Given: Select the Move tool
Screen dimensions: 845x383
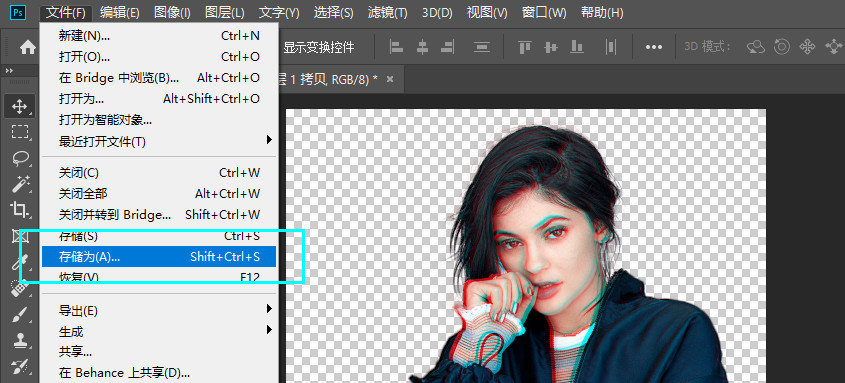Looking at the screenshot, I should (19, 106).
